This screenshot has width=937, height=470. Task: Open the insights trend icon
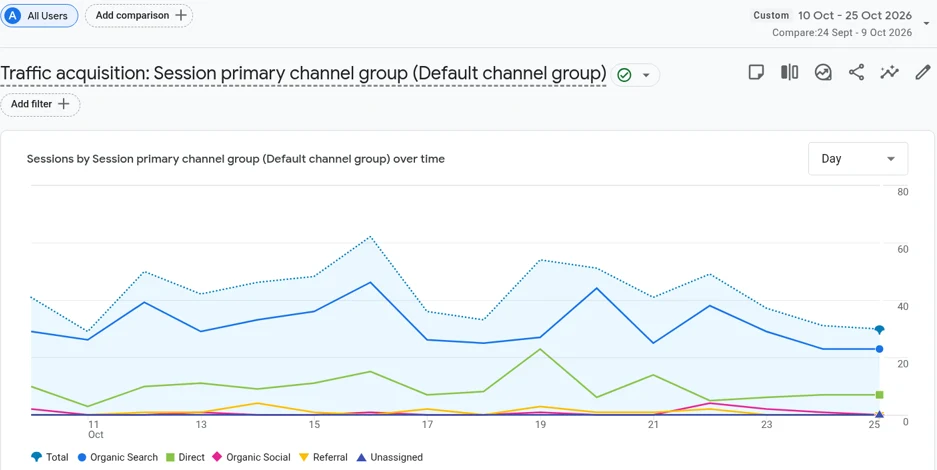point(823,73)
